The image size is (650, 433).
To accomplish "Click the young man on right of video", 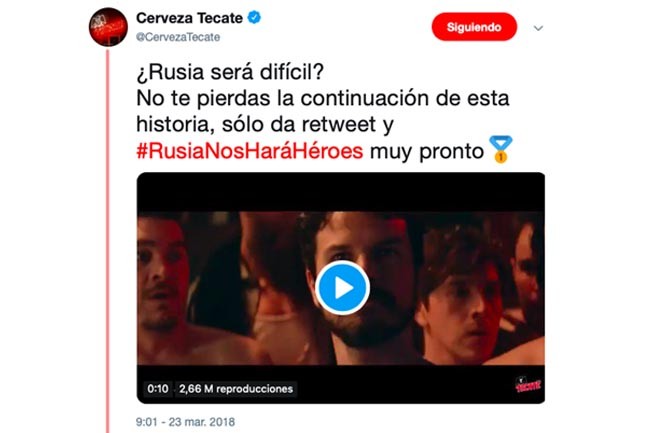I will [460, 298].
